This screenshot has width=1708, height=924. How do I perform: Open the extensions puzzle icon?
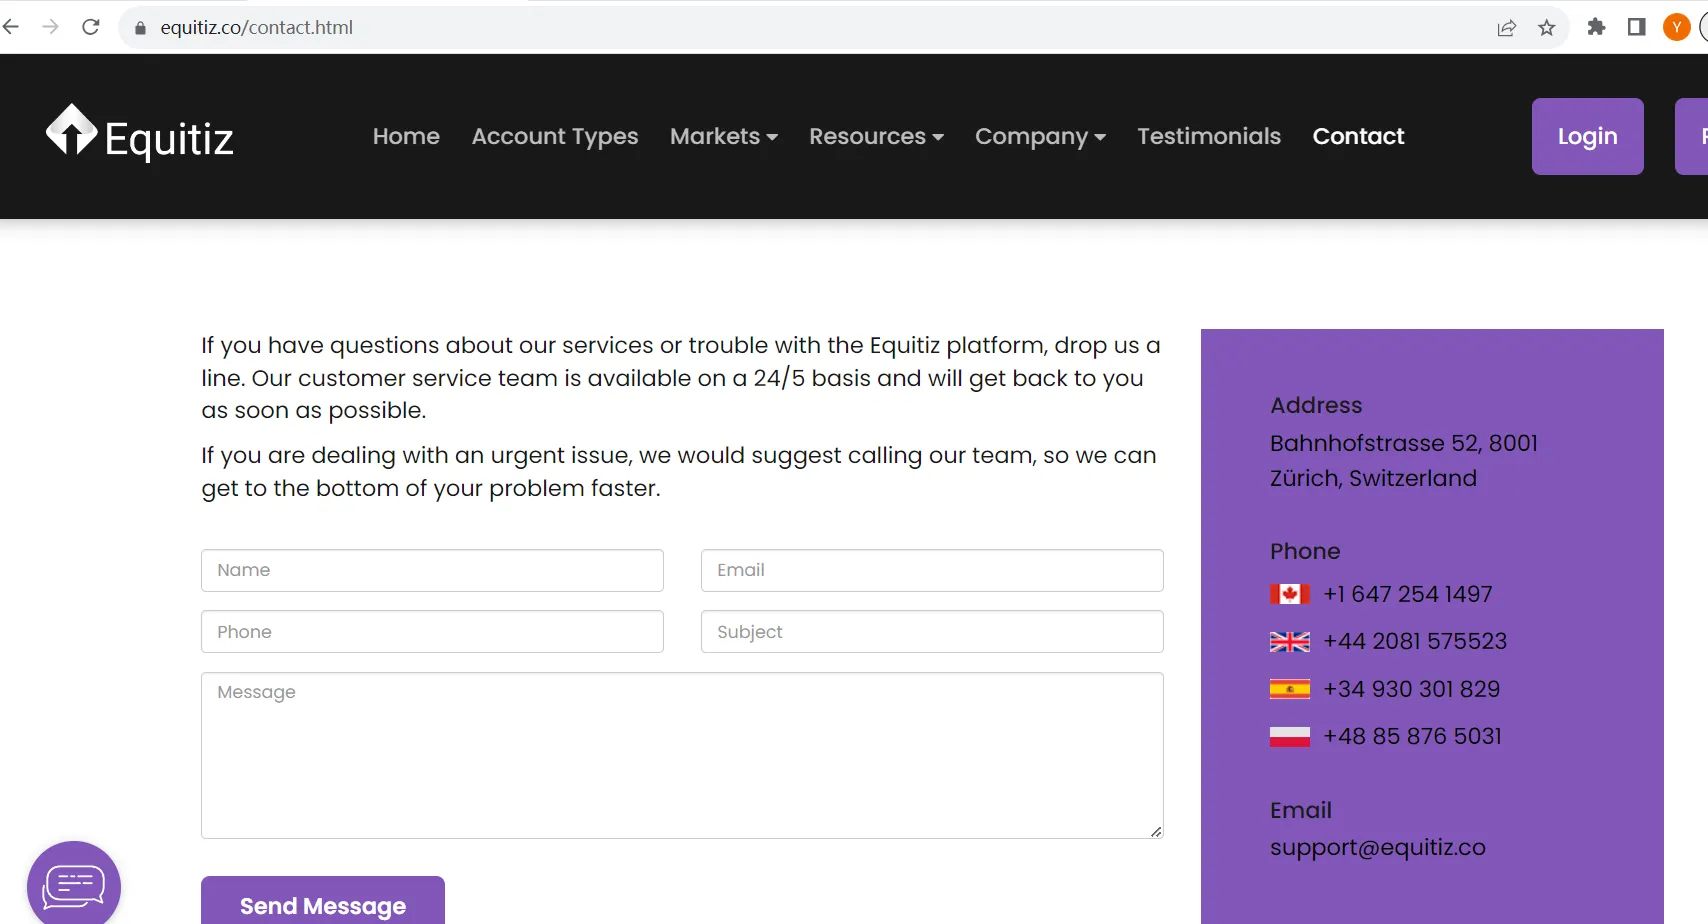pyautogui.click(x=1597, y=27)
